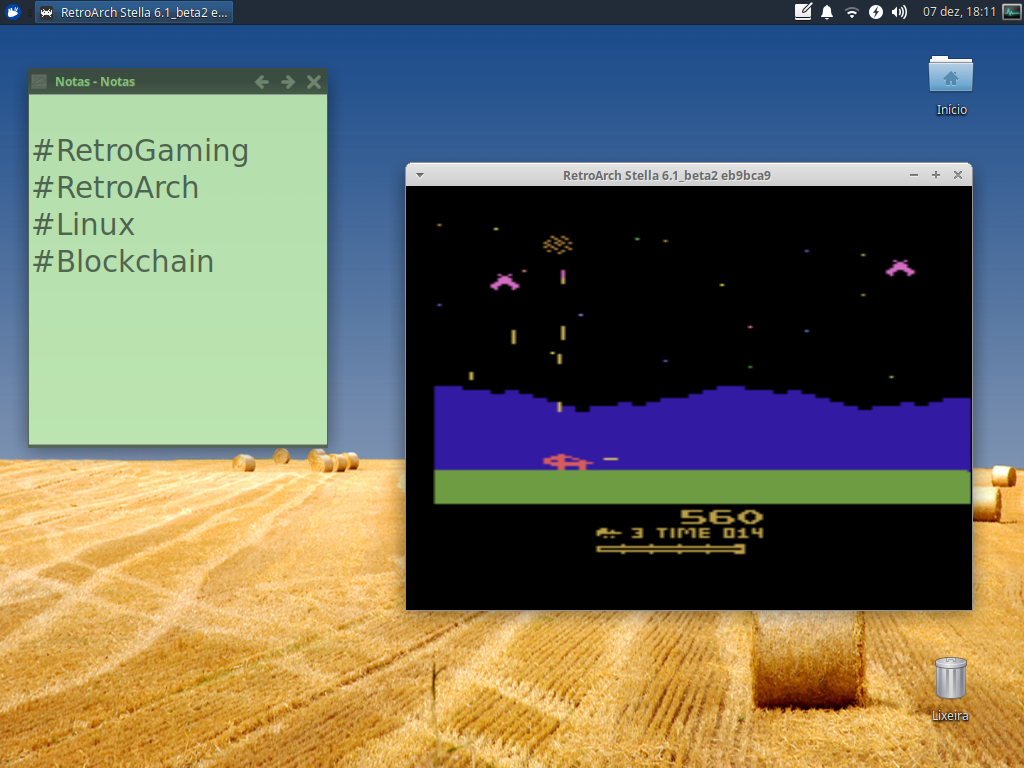Click the red player vehicle in the game
Image resolution: width=1024 pixels, height=768 pixels.
(567, 462)
